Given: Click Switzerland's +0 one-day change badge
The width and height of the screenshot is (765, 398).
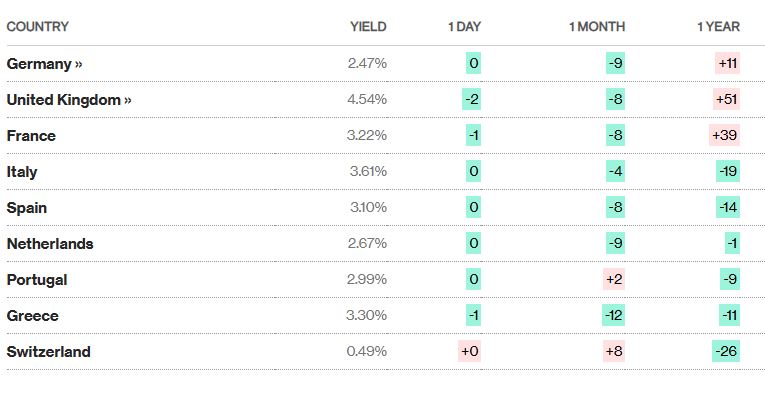Looking at the screenshot, I should 469,351.
